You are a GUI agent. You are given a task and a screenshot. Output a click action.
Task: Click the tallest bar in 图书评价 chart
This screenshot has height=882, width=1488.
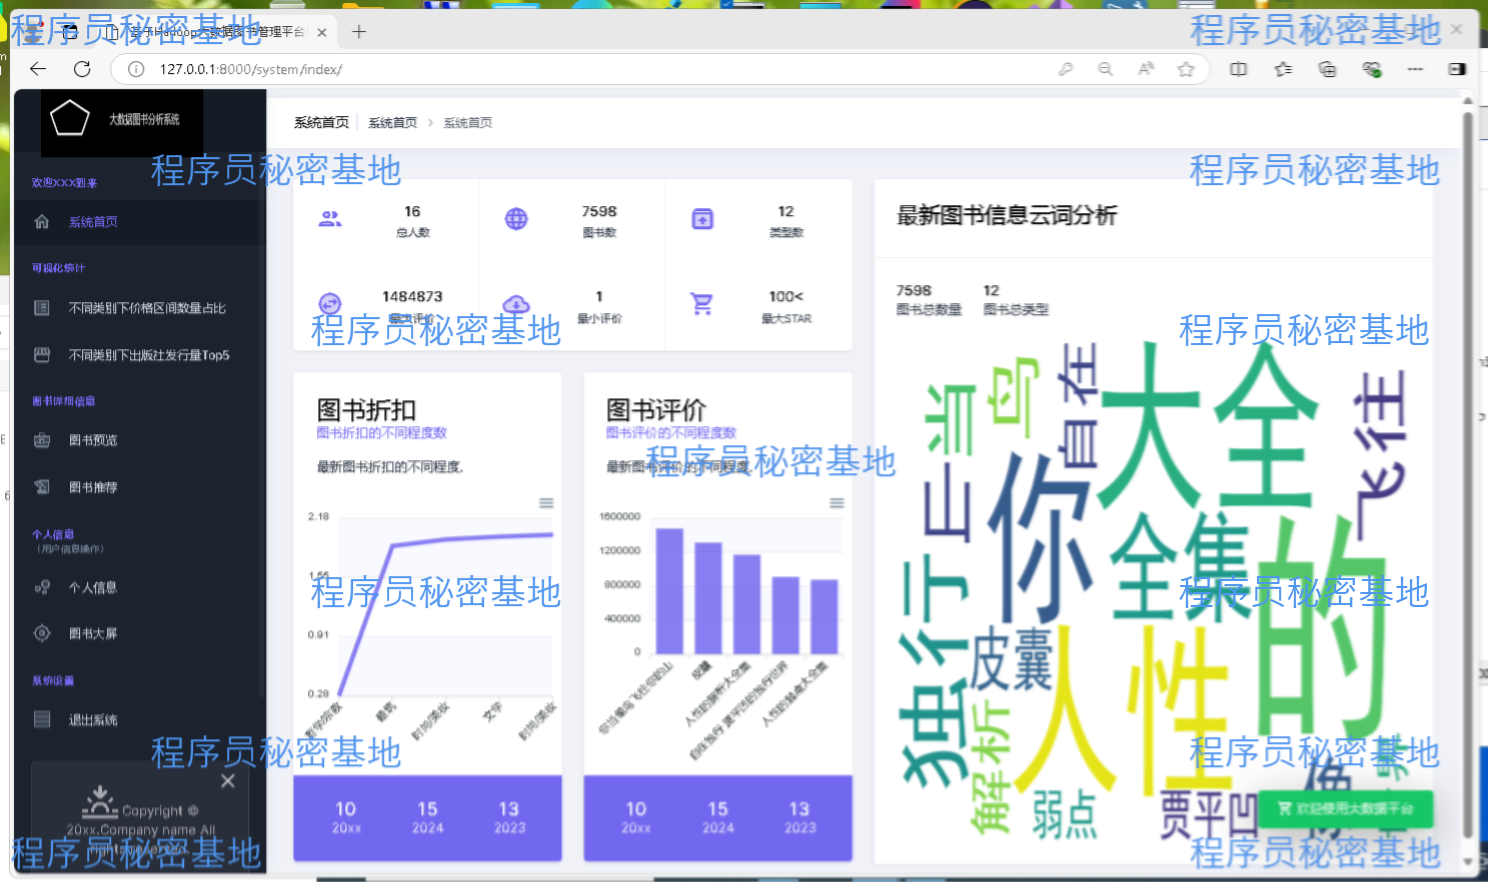coord(669,591)
